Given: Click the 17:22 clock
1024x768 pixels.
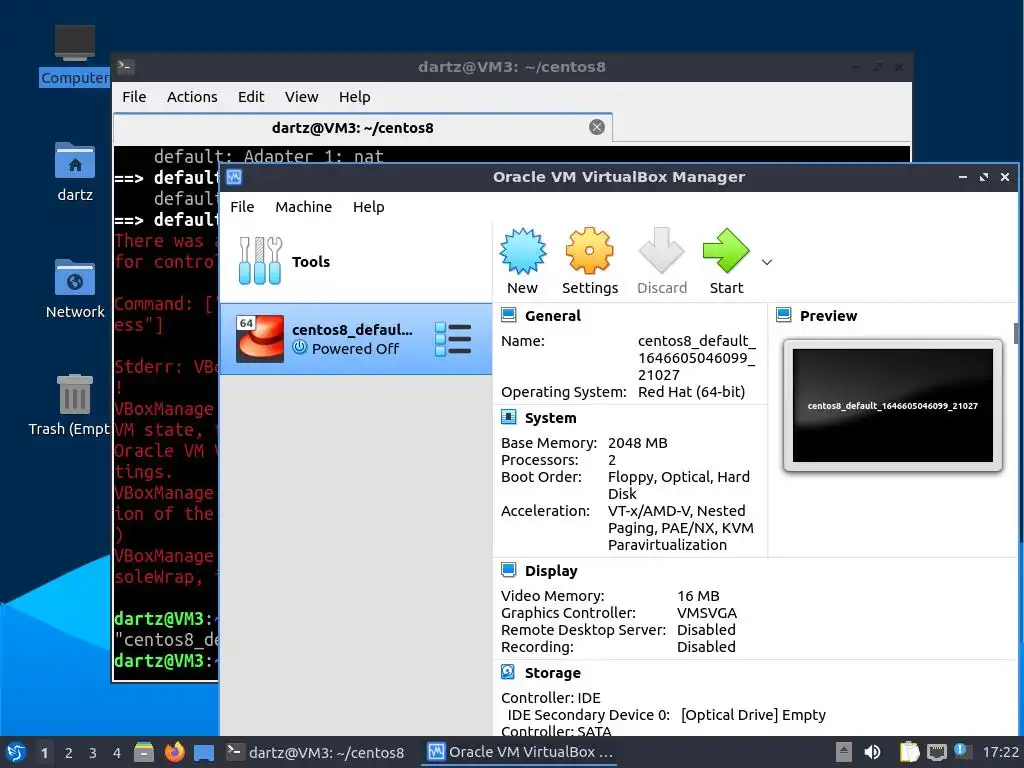Looking at the screenshot, I should [x=1000, y=752].
